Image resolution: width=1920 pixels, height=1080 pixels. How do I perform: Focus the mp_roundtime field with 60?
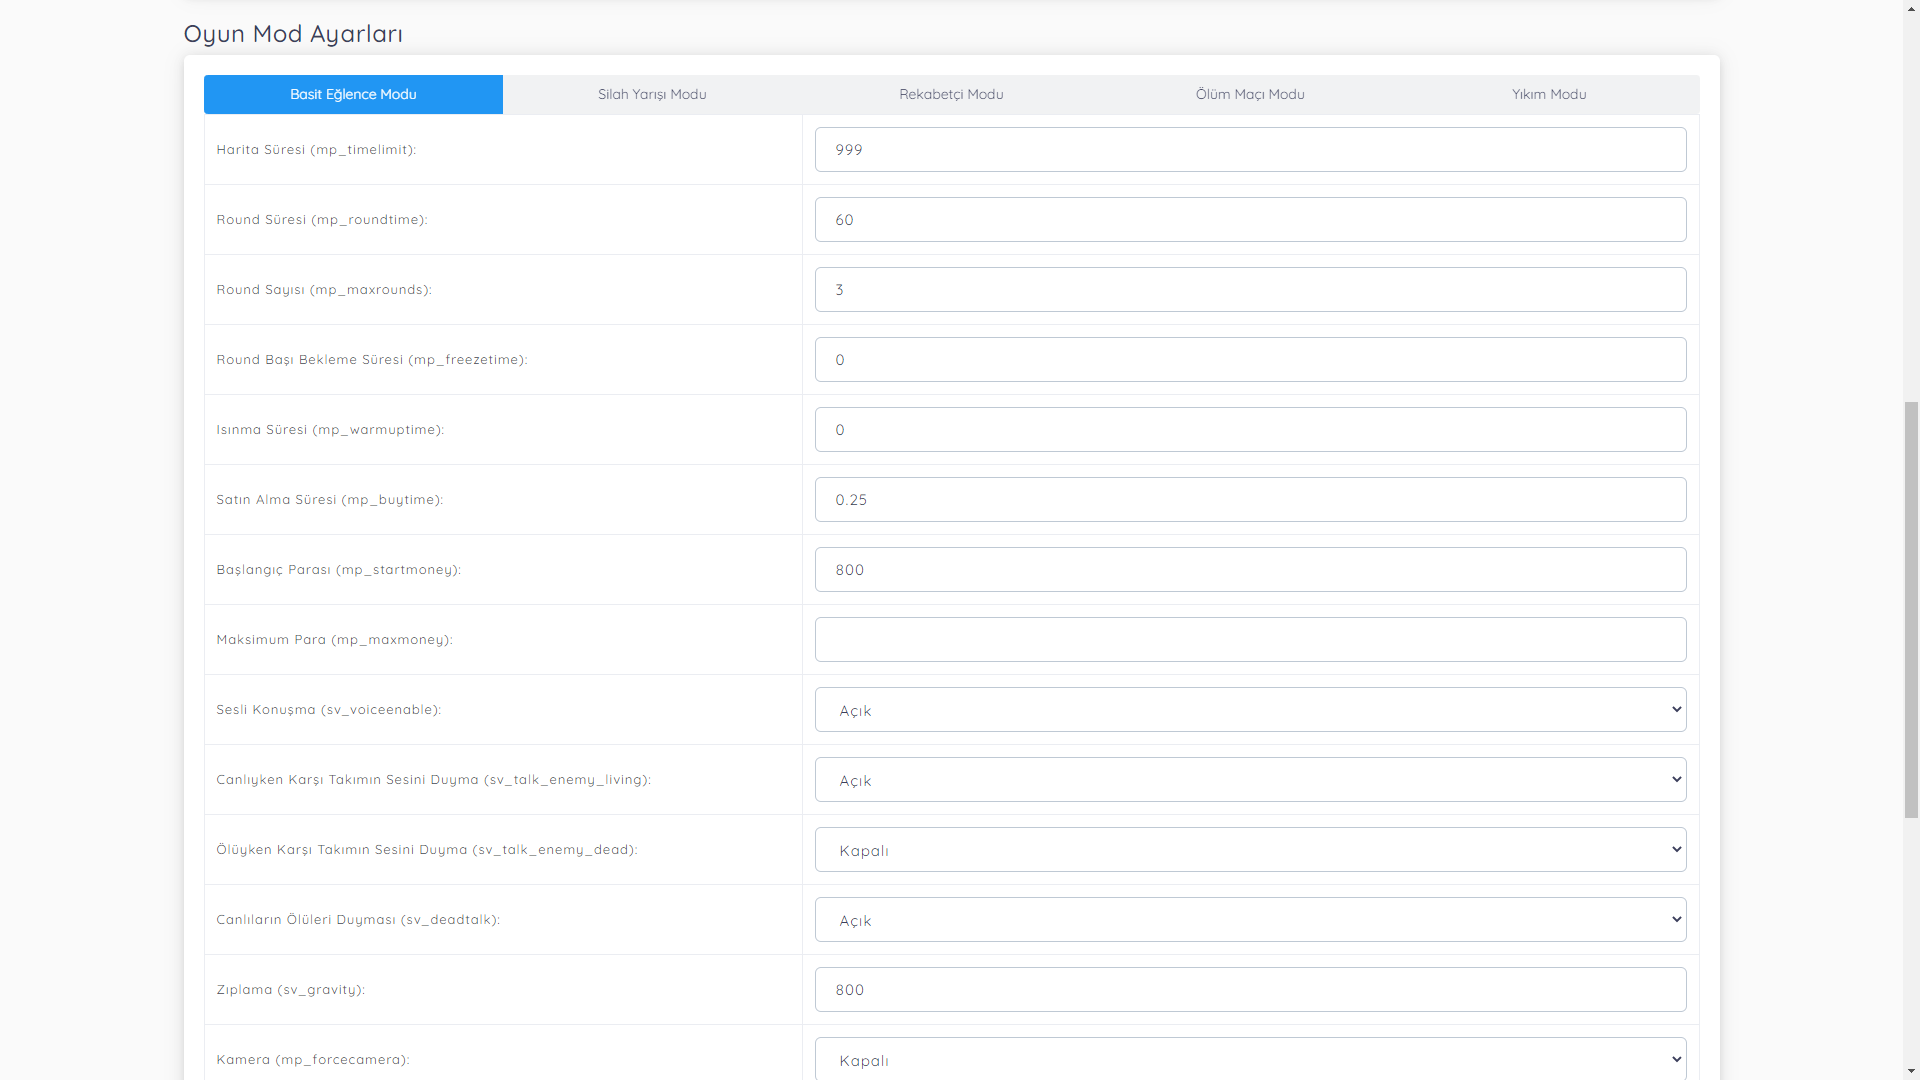(x=1250, y=219)
